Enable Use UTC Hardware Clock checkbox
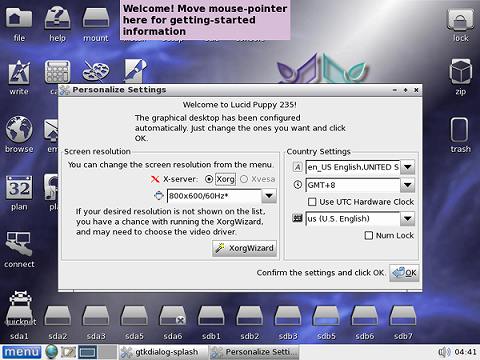Screen dimensions: 480x360 (x=312, y=202)
